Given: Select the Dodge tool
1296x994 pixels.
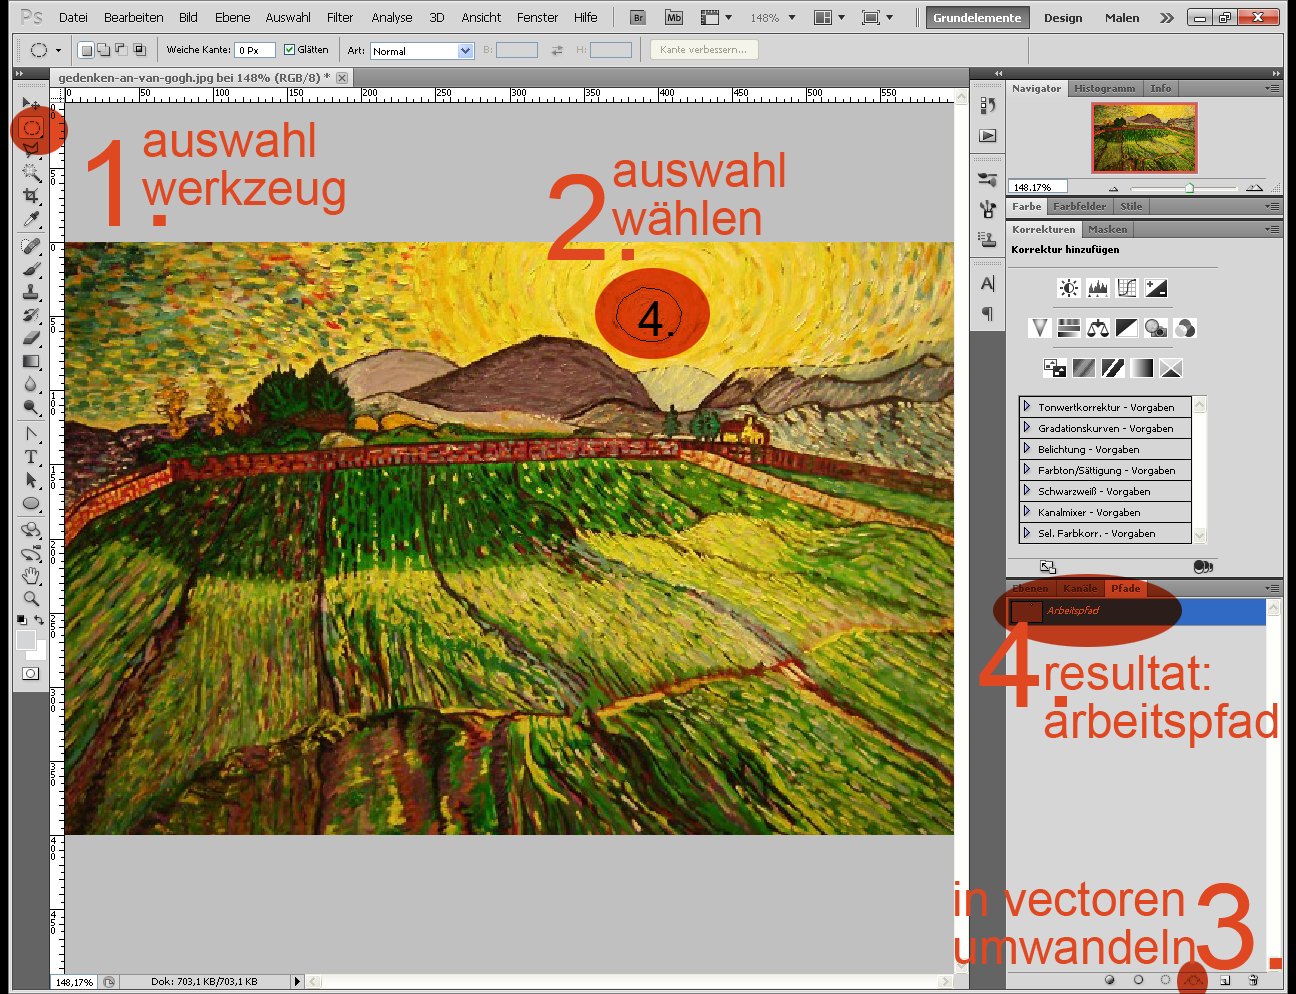Looking at the screenshot, I should (x=31, y=407).
